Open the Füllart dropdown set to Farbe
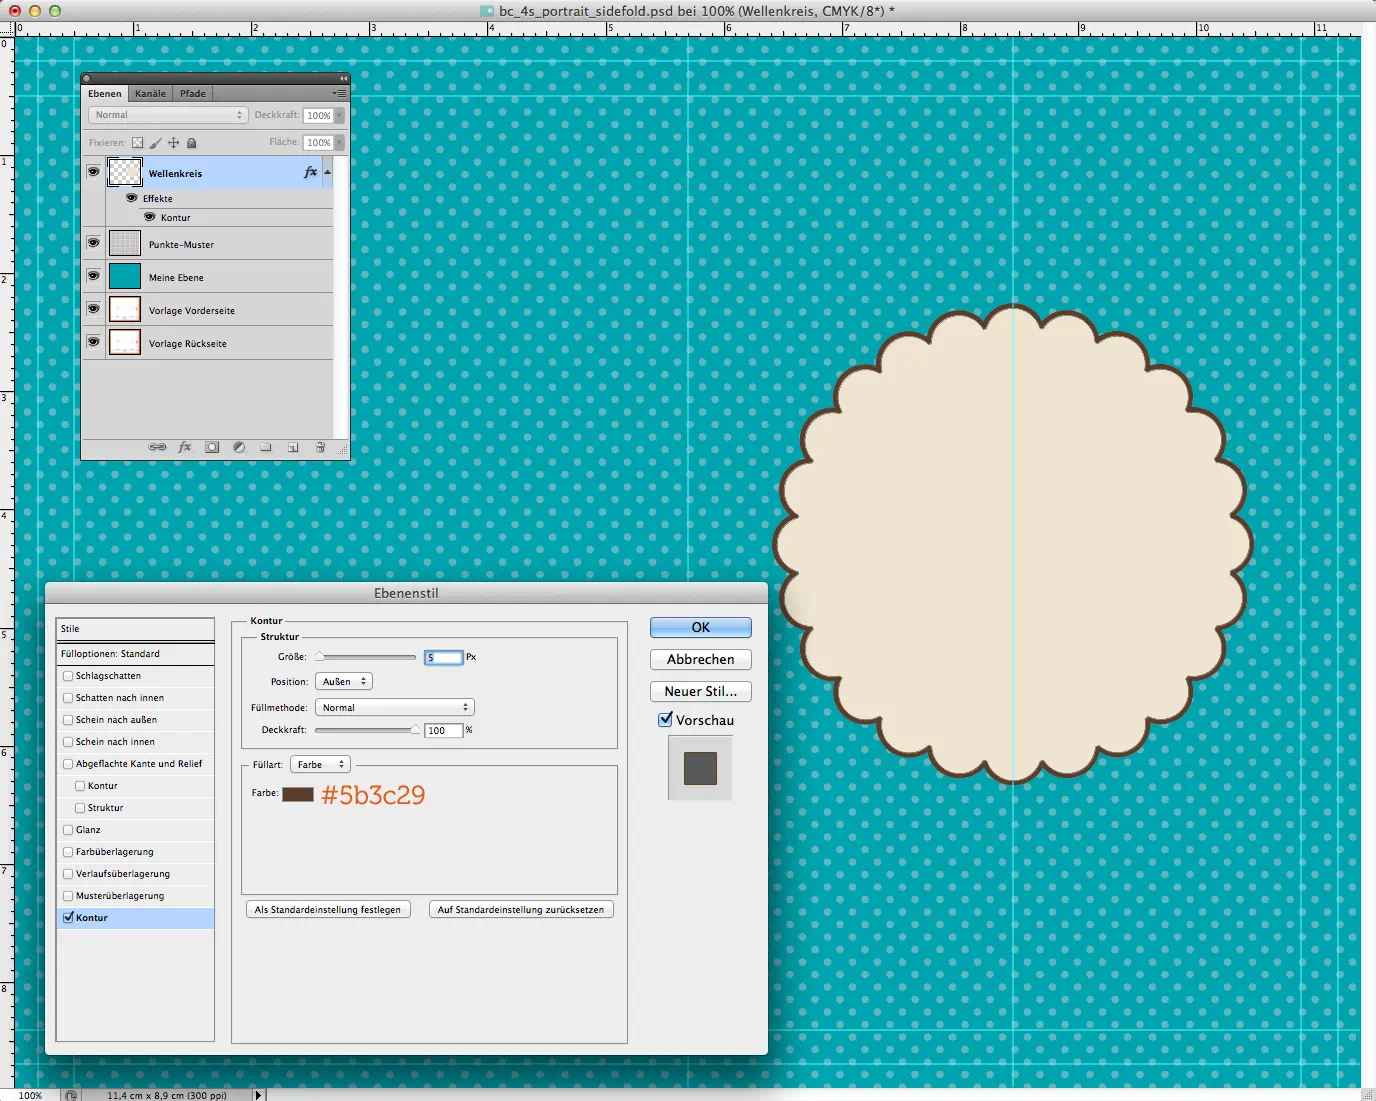1376x1101 pixels. pyautogui.click(x=320, y=764)
